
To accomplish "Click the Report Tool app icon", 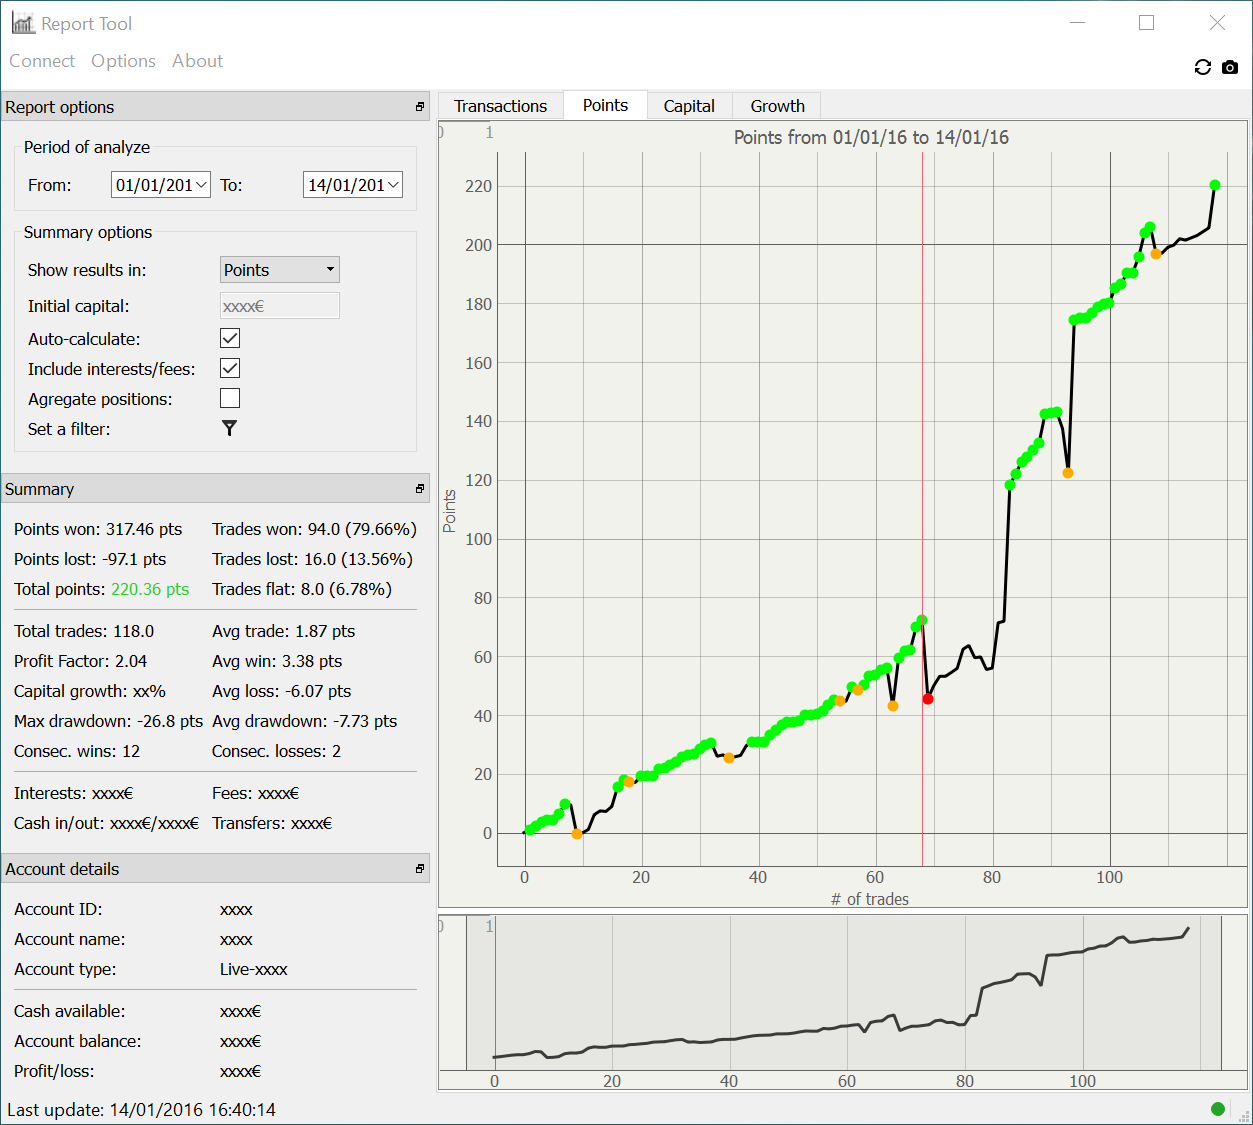I will 23,23.
